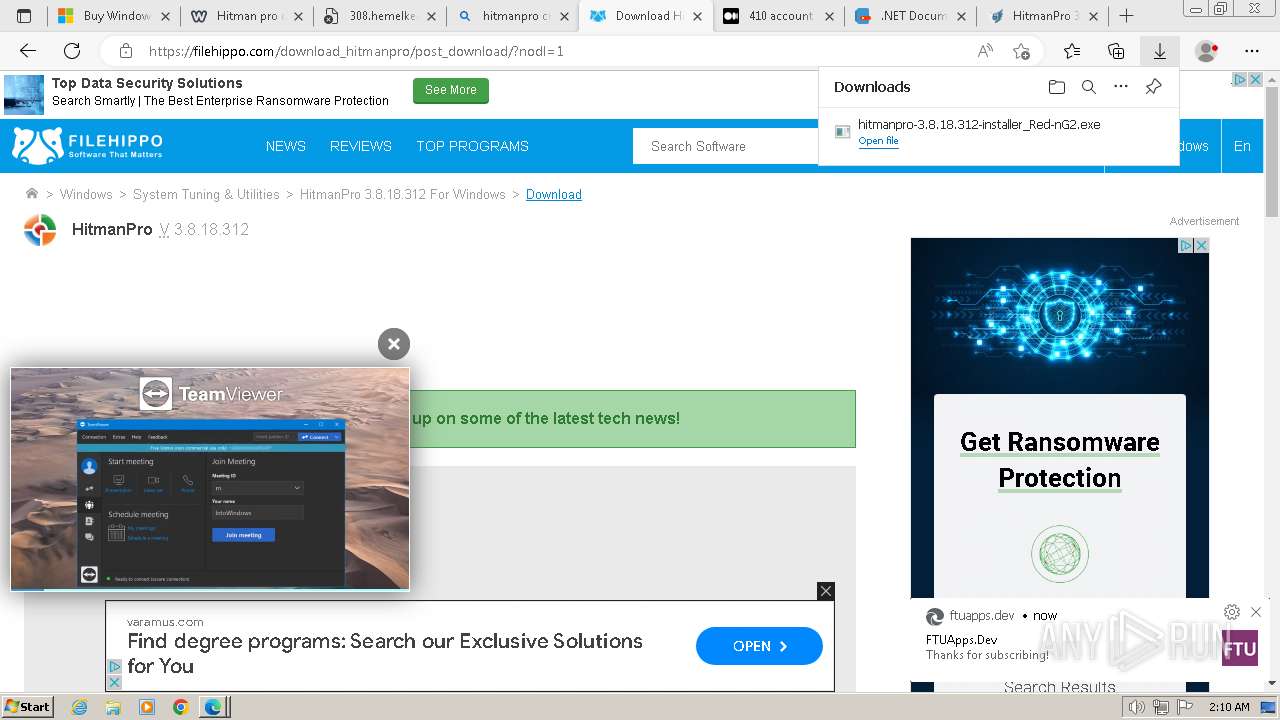
Task: Click HitmanPro 3.8.18.312 For Windows breadcrumb
Action: (x=403, y=194)
